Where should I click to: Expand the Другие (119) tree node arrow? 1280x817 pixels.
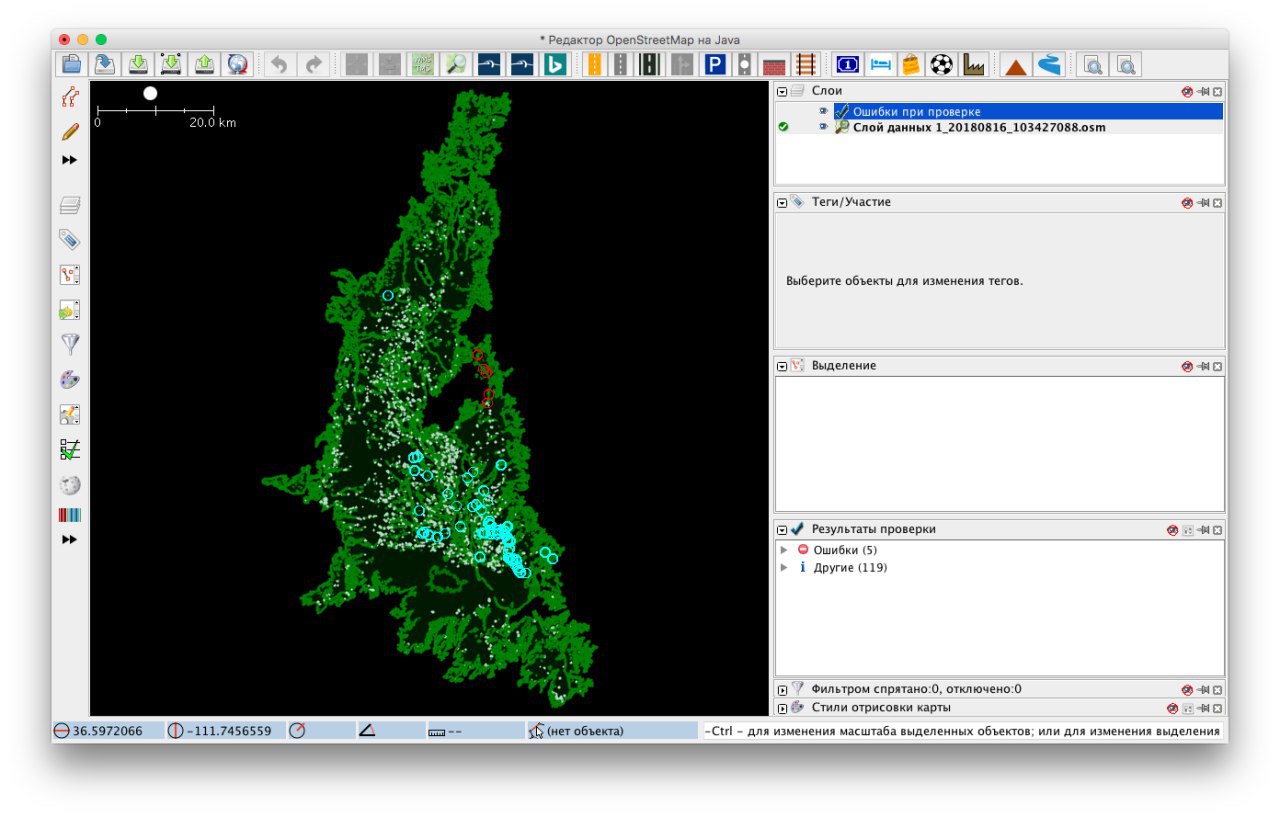tap(784, 568)
